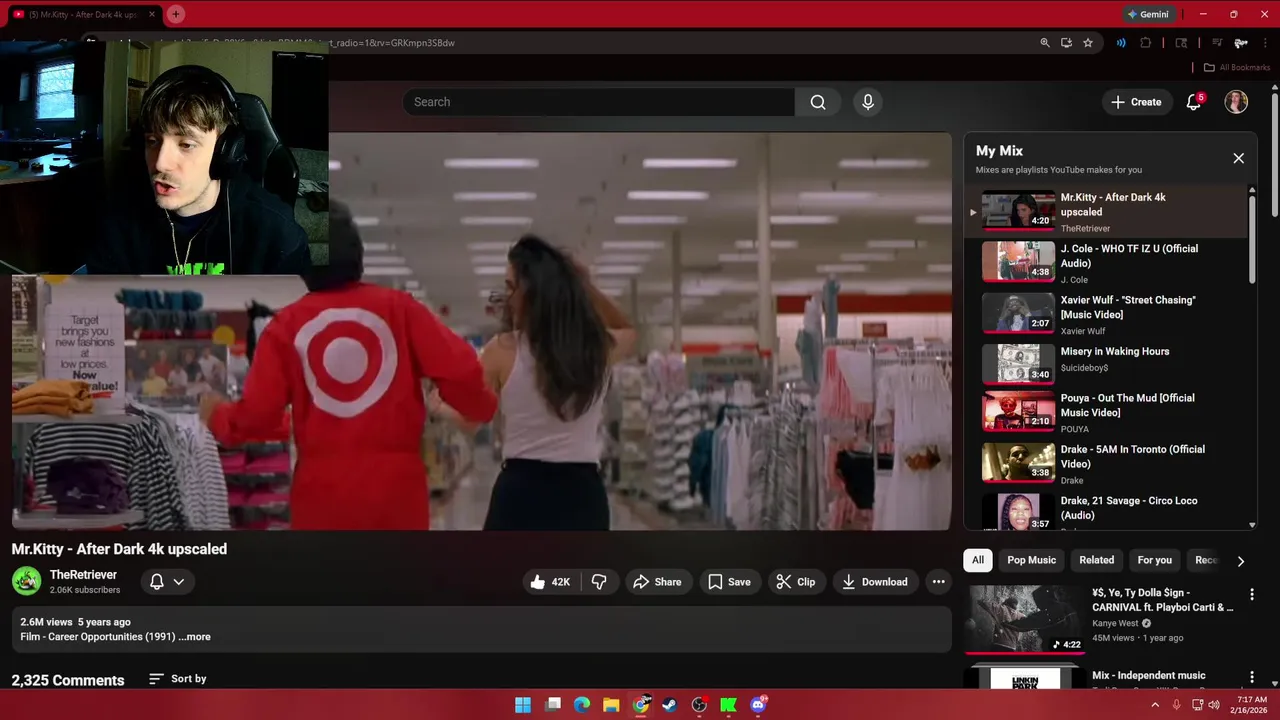Open a new browser tab
The height and width of the screenshot is (720, 1280).
pyautogui.click(x=176, y=14)
